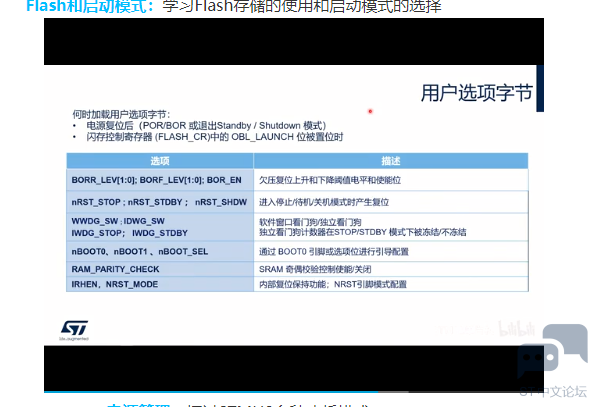Click the bullet about 电源复位后 POR/BOR
Viewport: 596px width, 407px height.
206,126
